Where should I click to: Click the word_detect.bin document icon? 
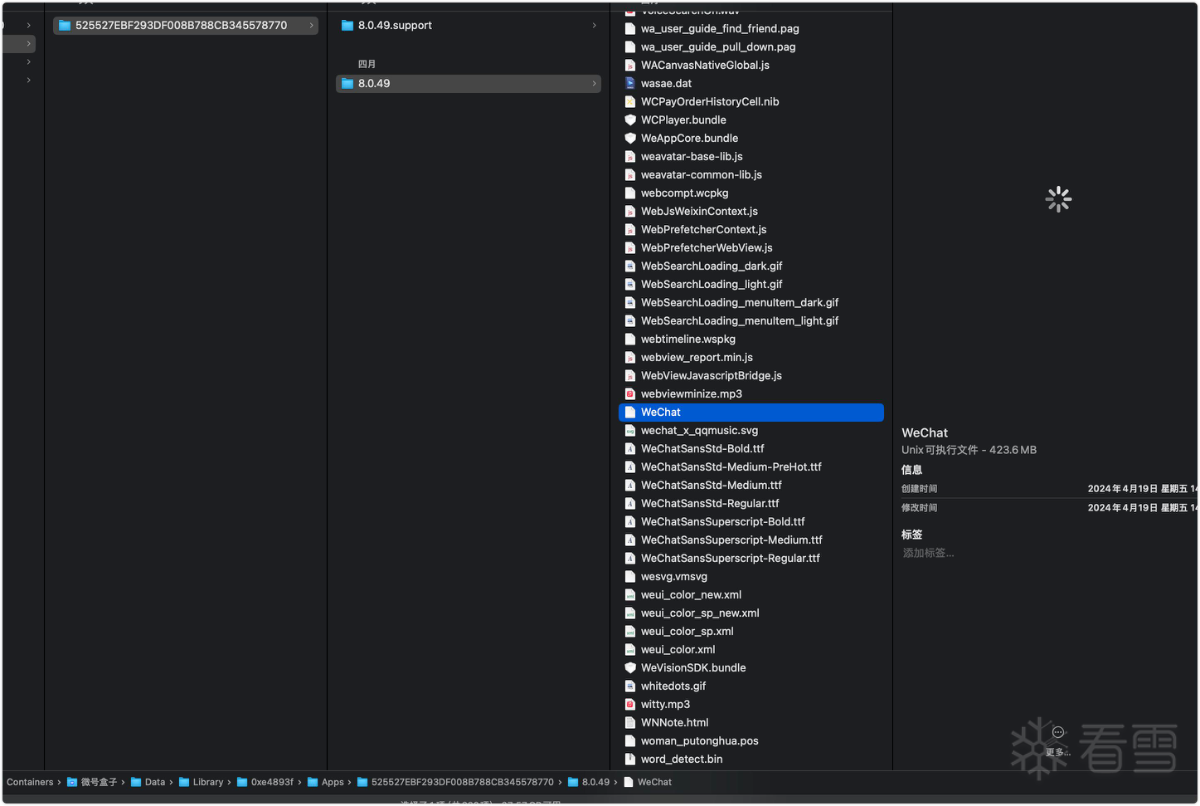(x=630, y=759)
